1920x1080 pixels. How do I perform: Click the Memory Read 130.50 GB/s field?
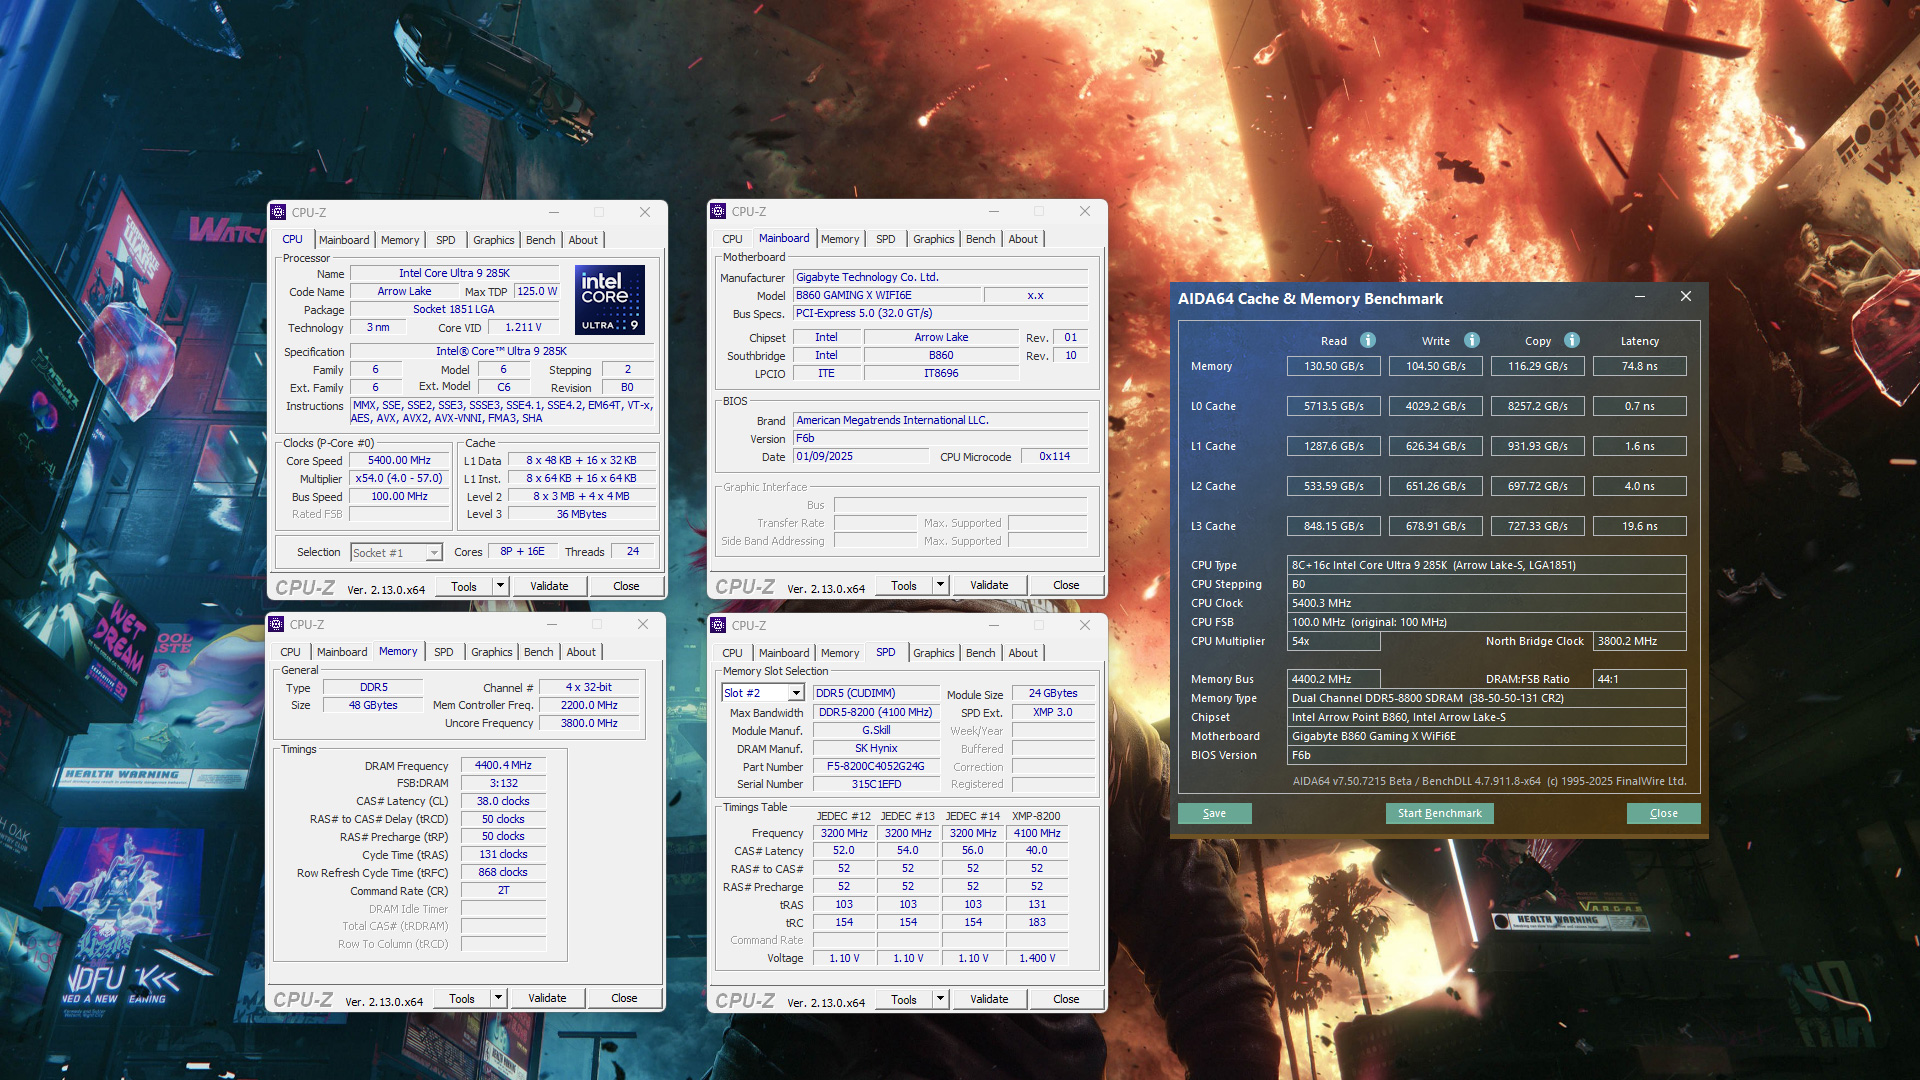click(x=1333, y=366)
